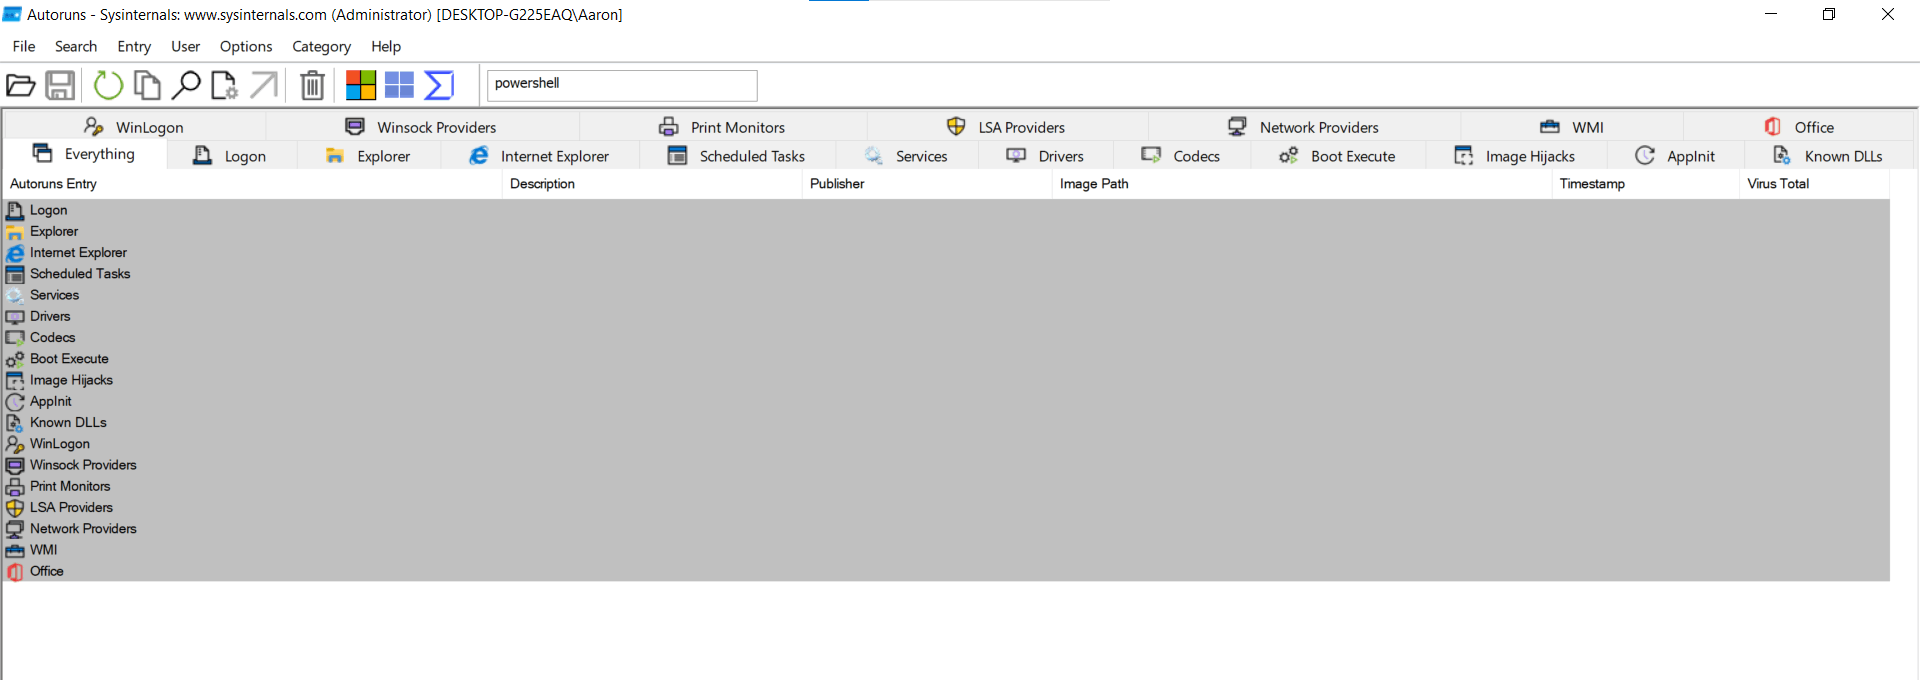Switch to the Drivers tab
Image resolution: width=1920 pixels, height=680 pixels.
tap(1045, 156)
